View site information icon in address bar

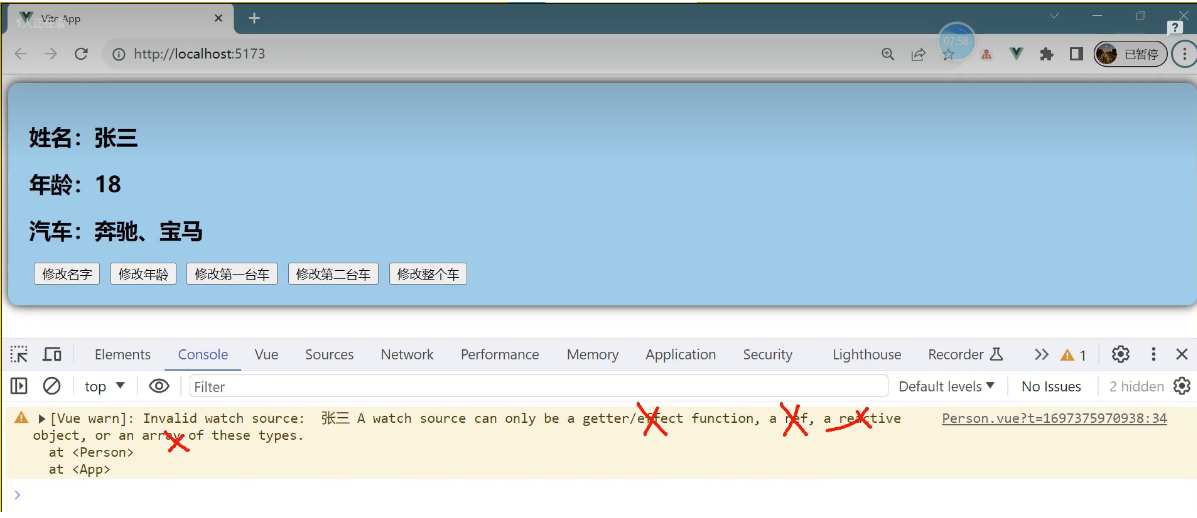click(118, 54)
